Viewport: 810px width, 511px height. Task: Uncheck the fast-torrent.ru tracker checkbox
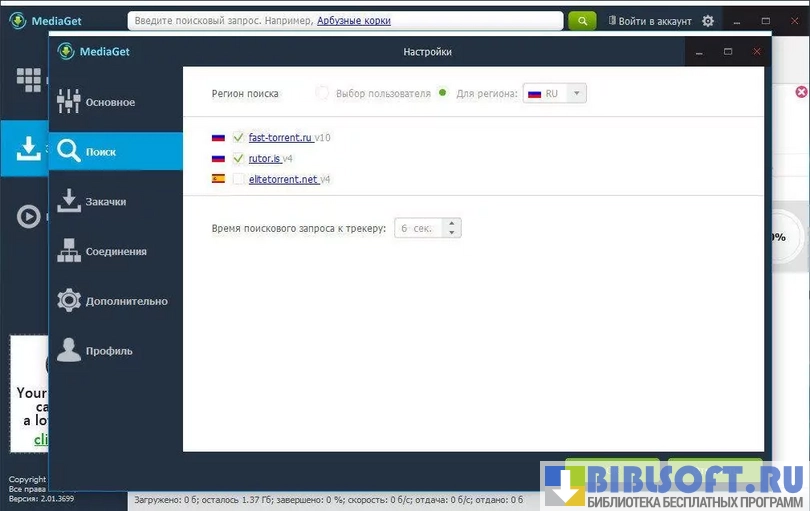(x=238, y=137)
